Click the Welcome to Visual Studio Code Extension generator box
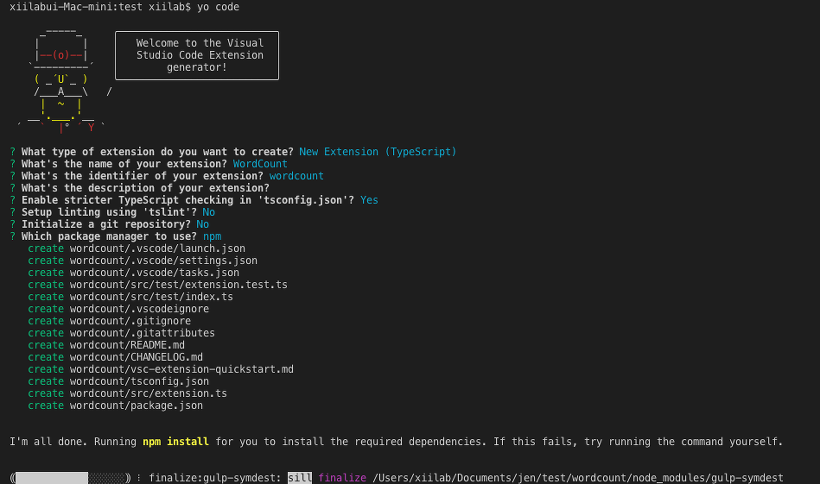This screenshot has width=820, height=484. tap(197, 55)
